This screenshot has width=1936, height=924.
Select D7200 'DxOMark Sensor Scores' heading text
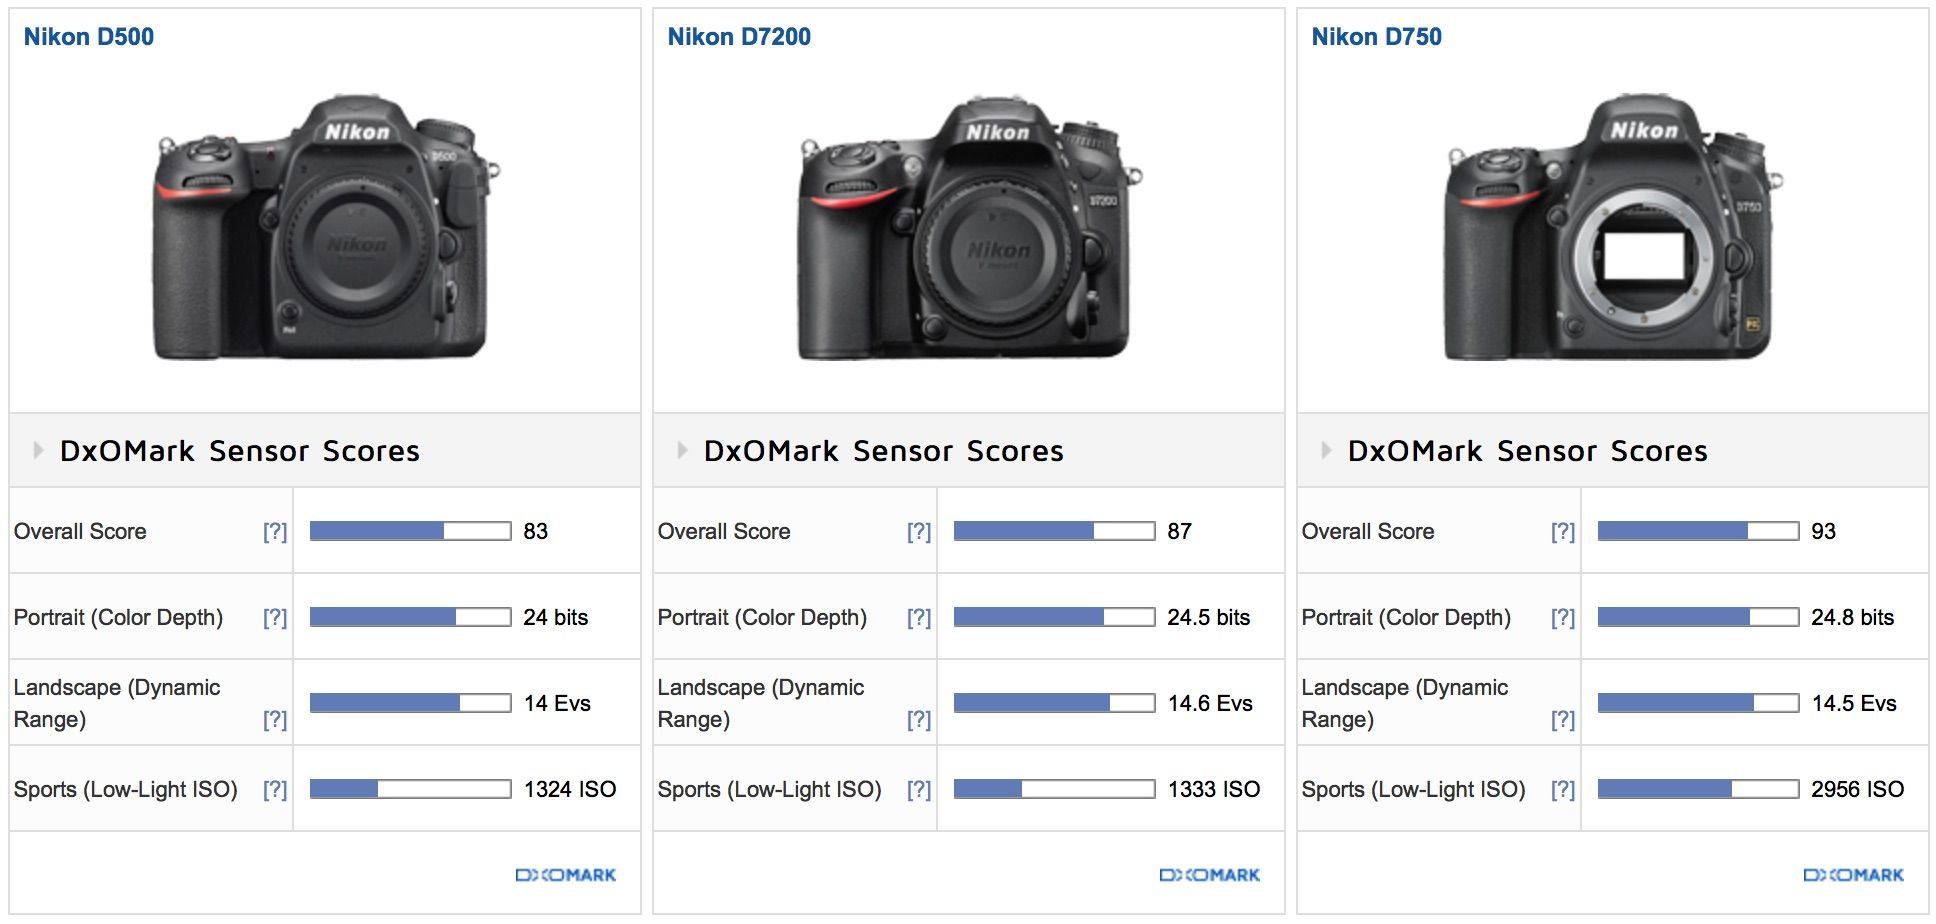(884, 451)
